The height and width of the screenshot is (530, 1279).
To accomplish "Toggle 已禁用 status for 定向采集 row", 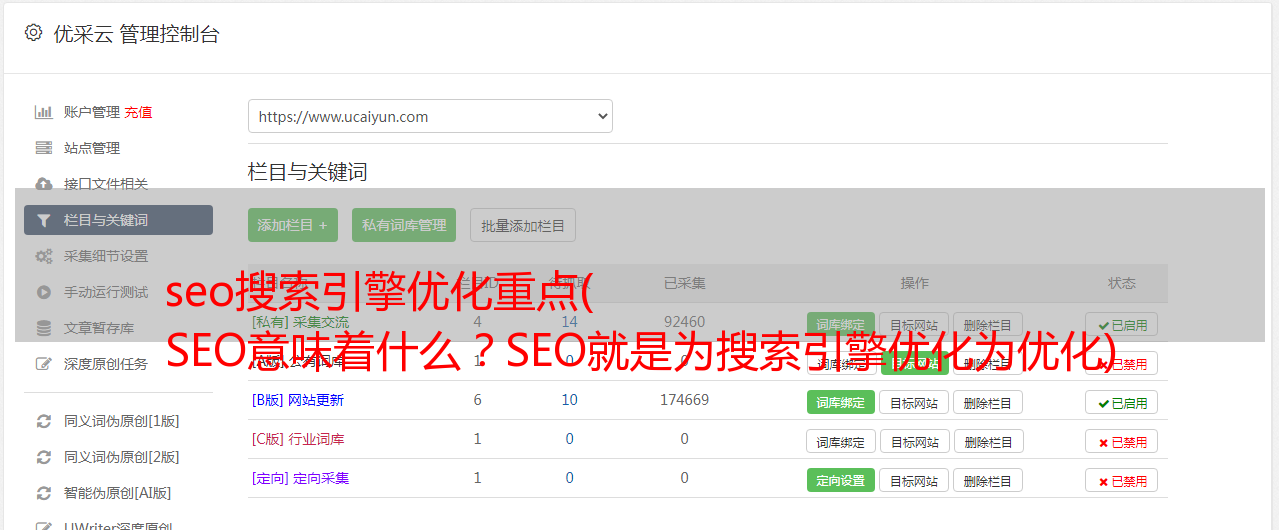I will click(1122, 480).
